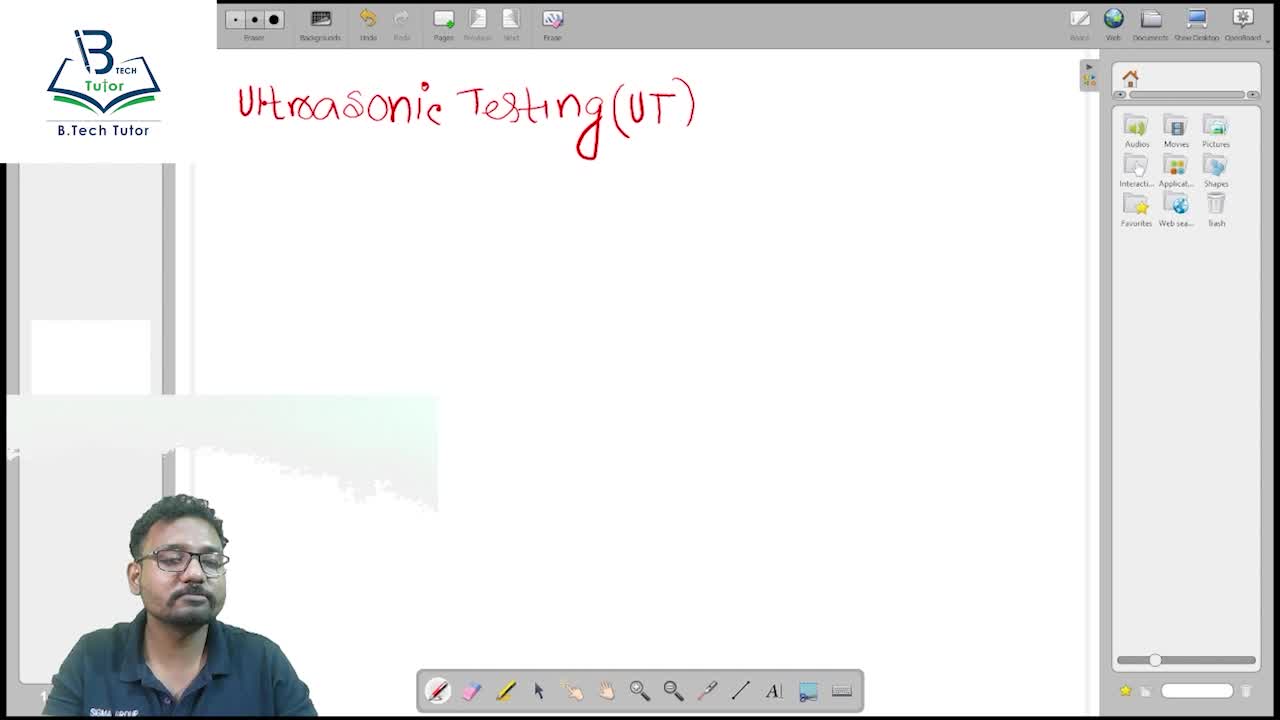Choose the yellow Highlighter tool
Viewport: 1280px width, 720px height.
(x=505, y=691)
